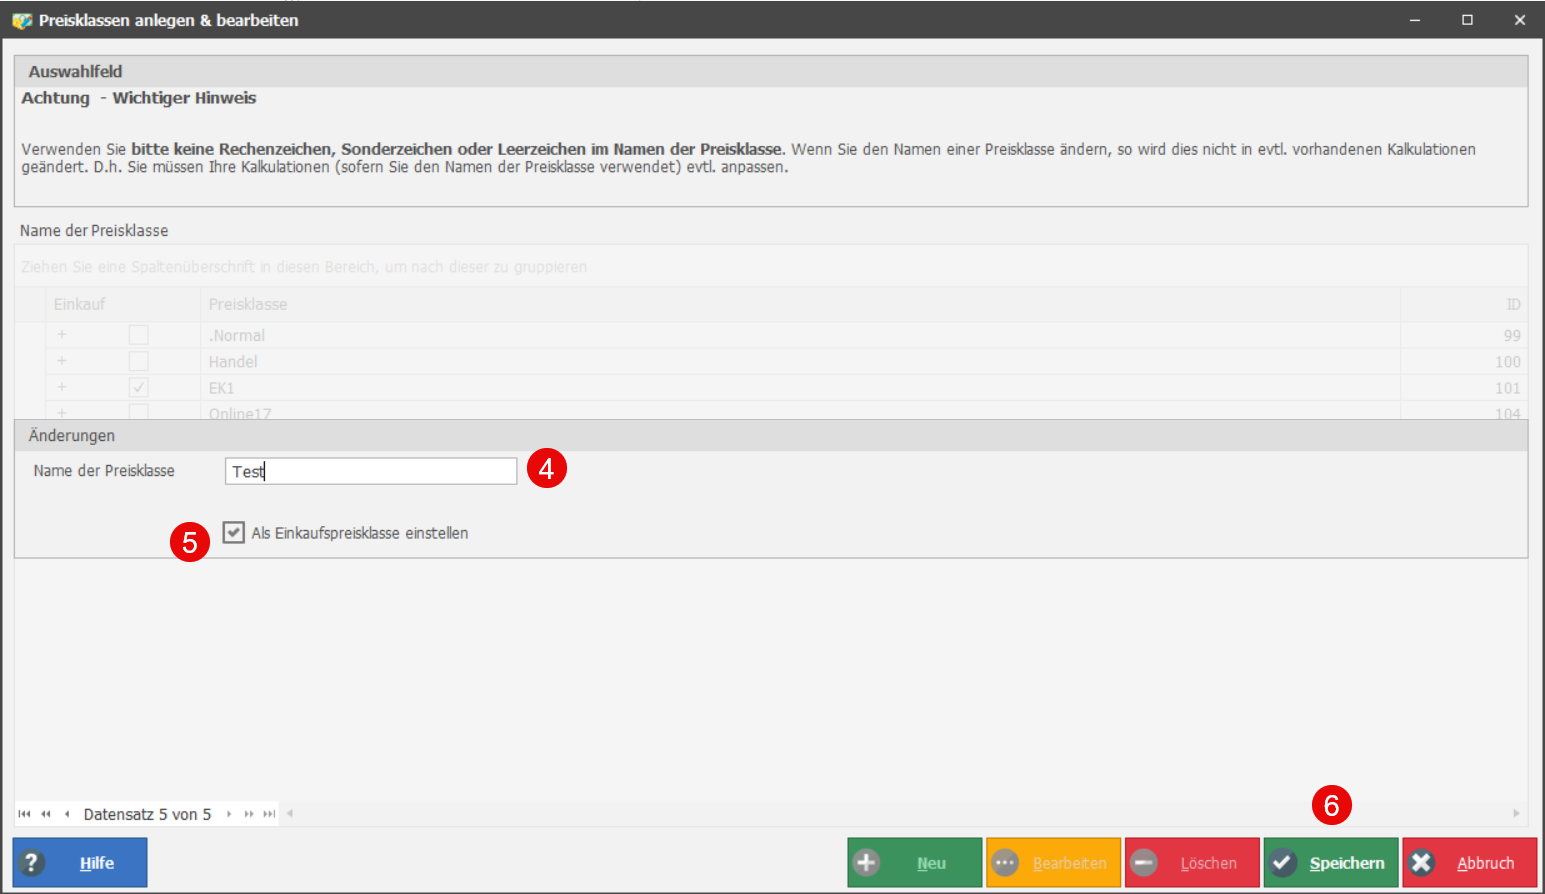Select the EK1 price class cell

pos(800,387)
